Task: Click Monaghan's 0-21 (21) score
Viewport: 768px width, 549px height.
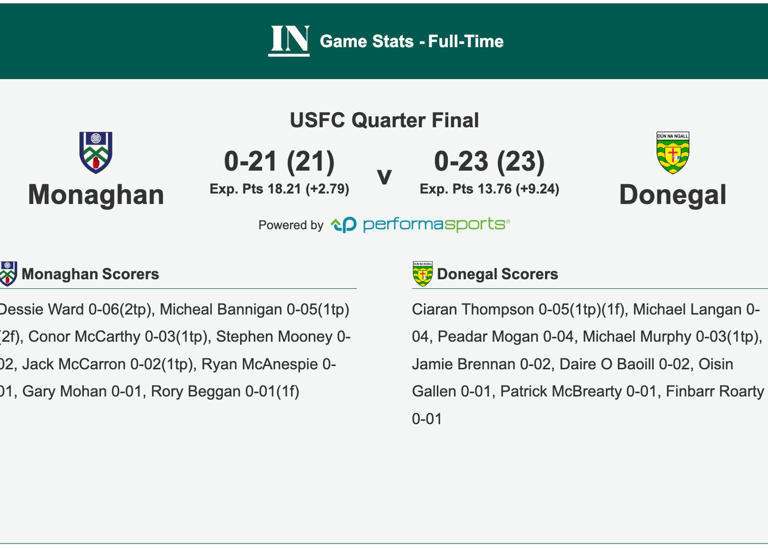Action: point(279,162)
